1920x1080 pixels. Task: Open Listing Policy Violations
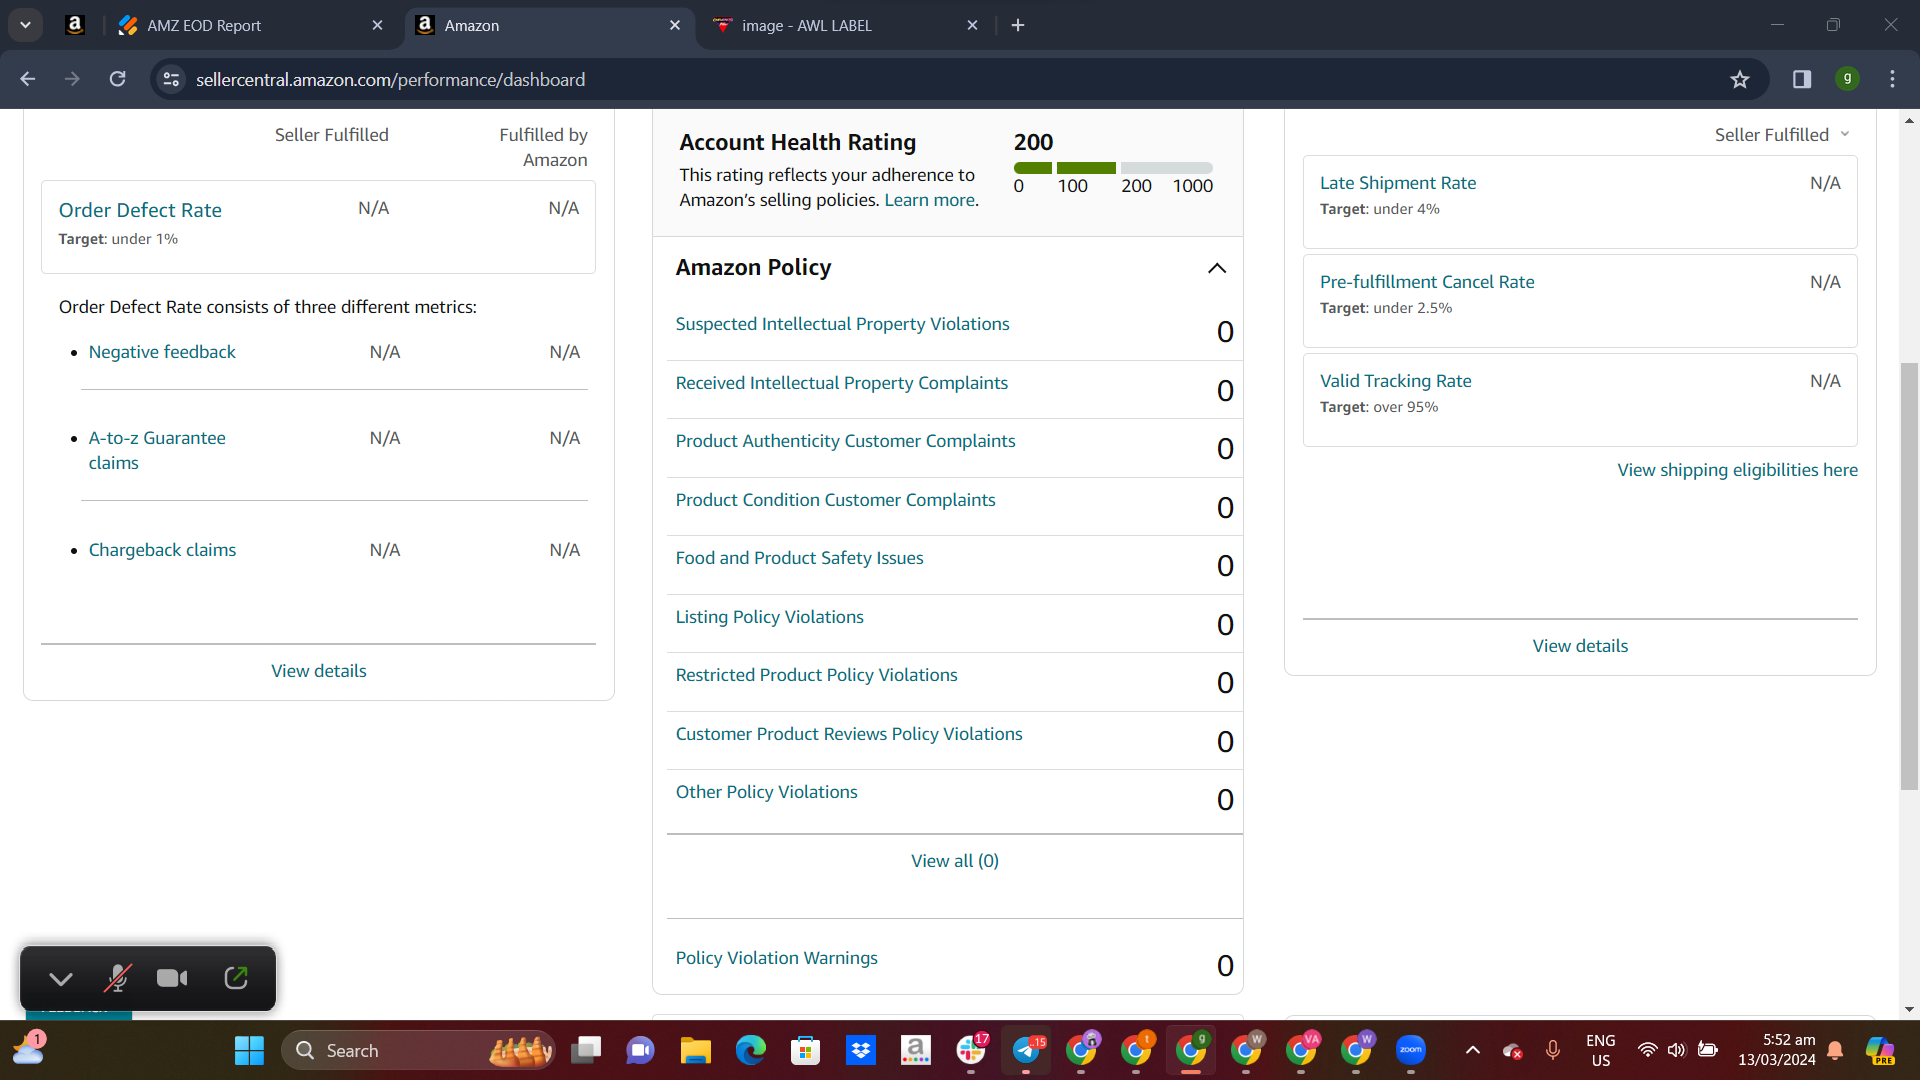[769, 617]
